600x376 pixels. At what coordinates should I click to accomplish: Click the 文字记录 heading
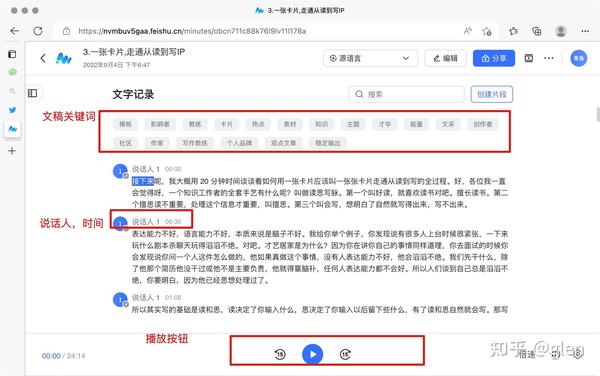(x=133, y=94)
